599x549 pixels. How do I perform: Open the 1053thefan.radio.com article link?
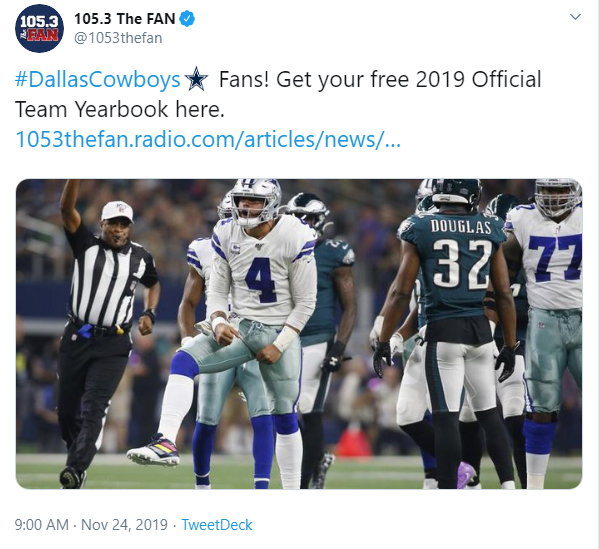tap(208, 139)
